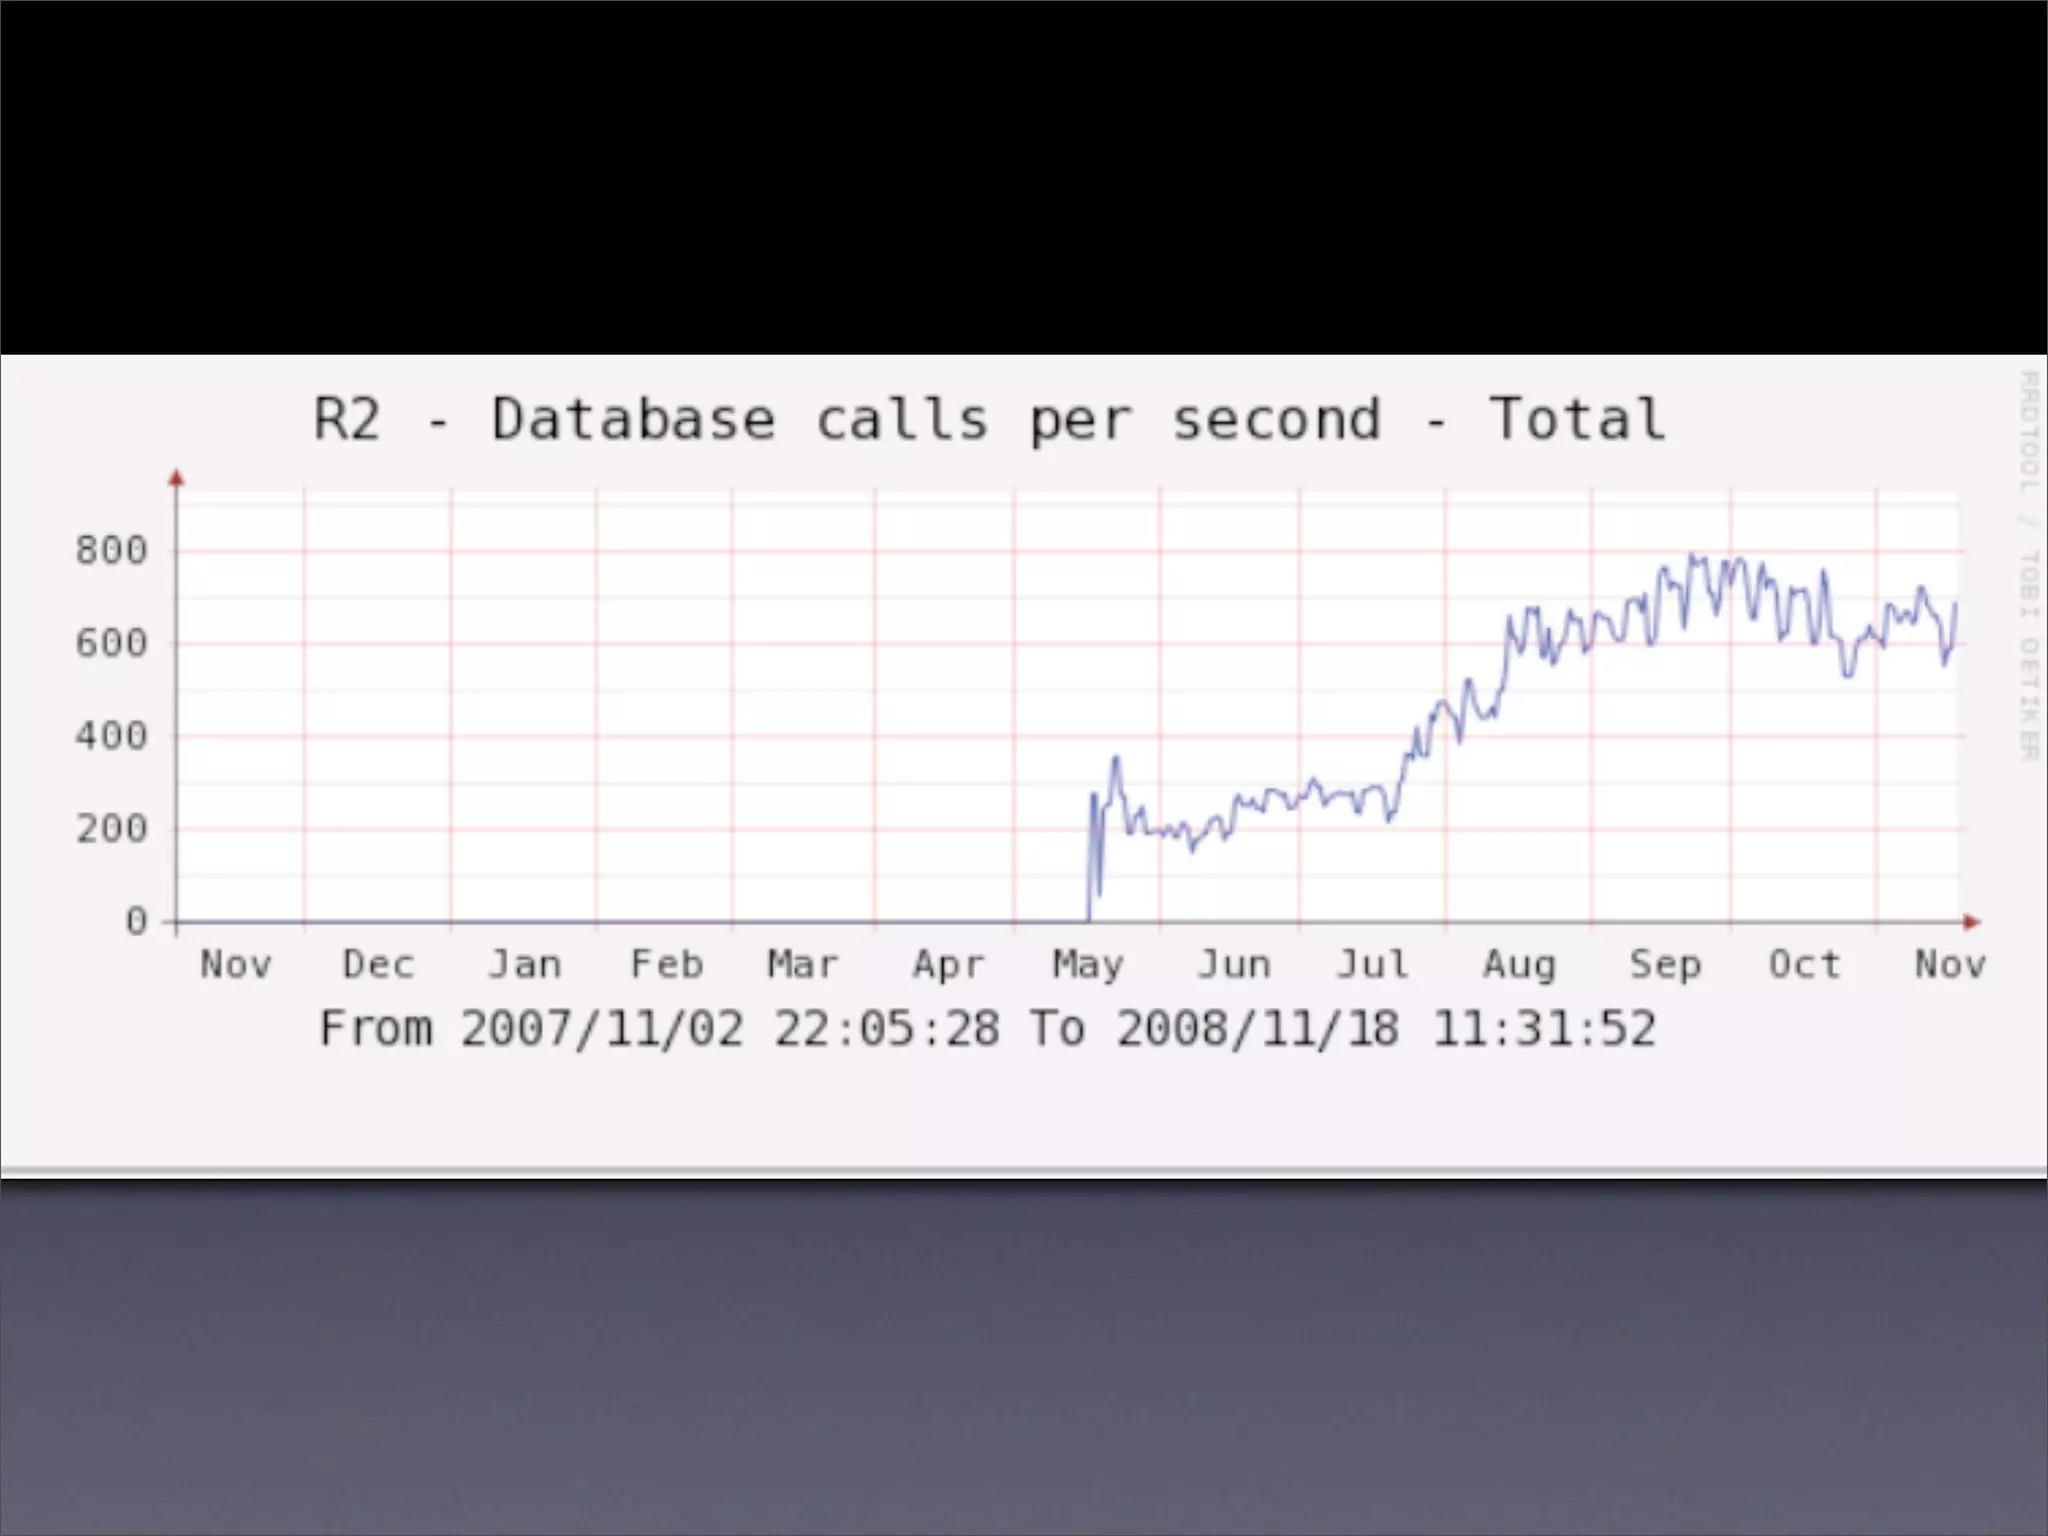This screenshot has width=2048, height=1536.
Task: Click the Jan month label
Action: point(524,965)
